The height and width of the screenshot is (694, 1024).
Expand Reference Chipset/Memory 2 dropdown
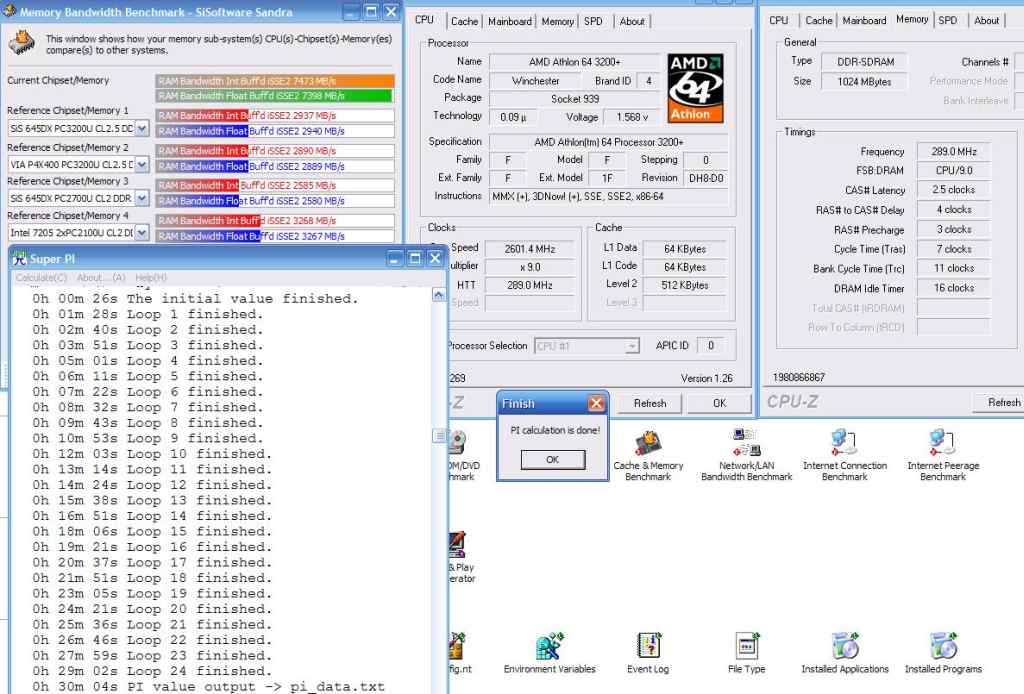[x=142, y=165]
